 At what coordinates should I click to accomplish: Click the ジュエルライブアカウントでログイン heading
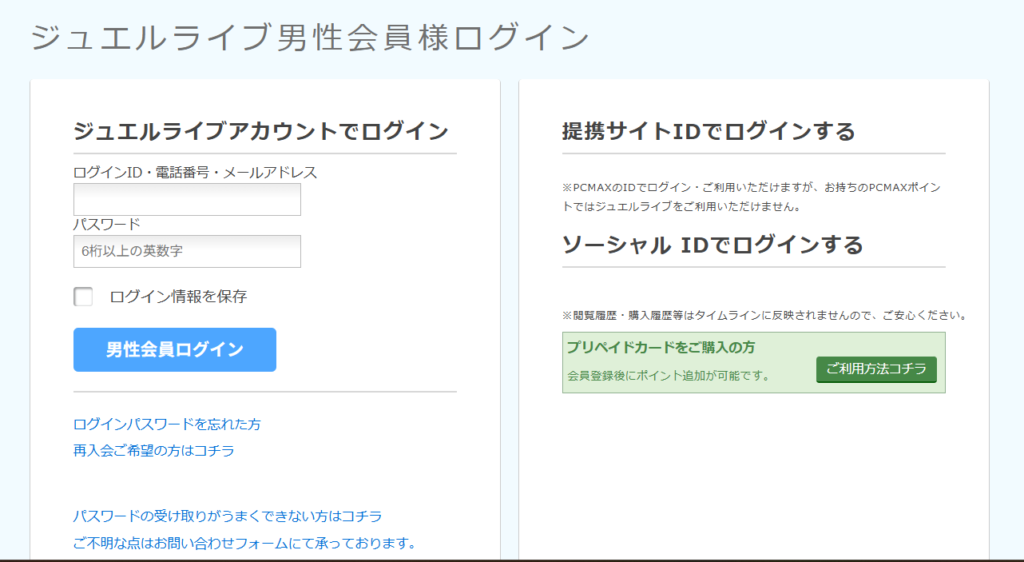261,131
